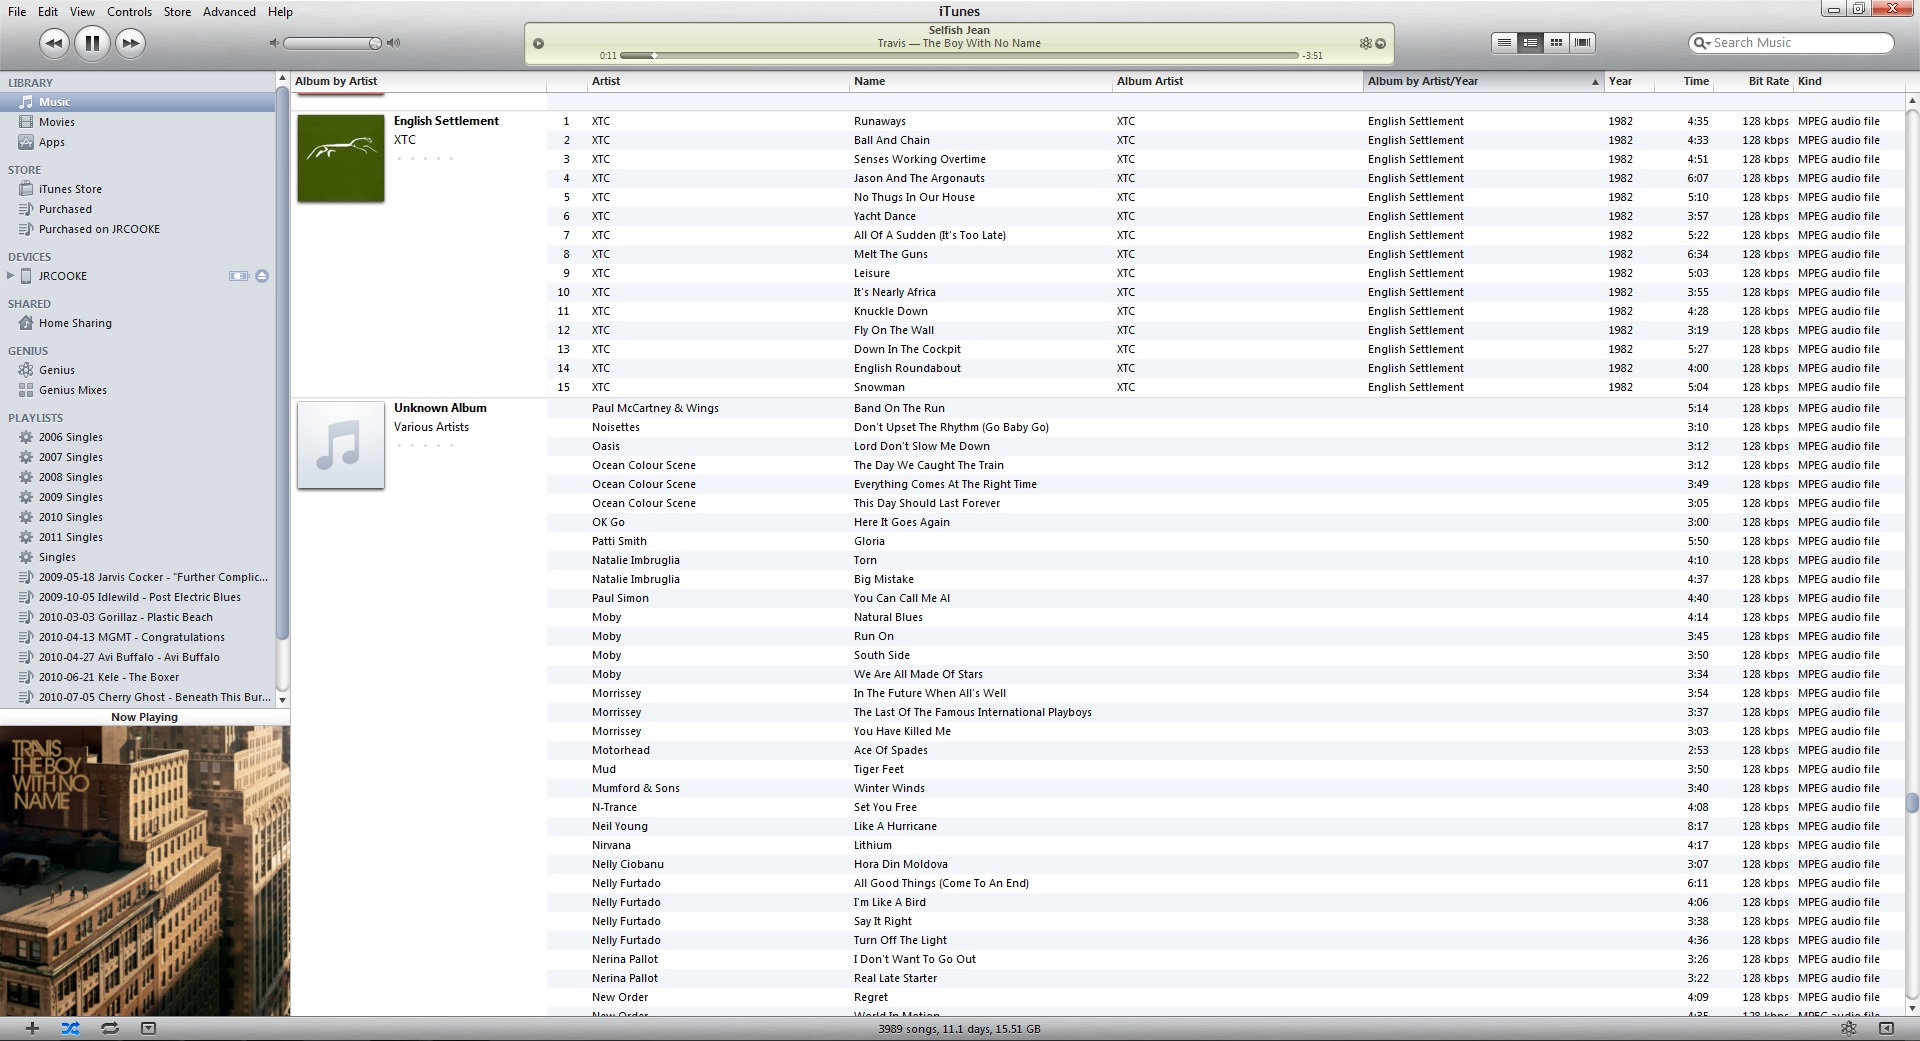Sort by the Artist column header

click(x=718, y=81)
